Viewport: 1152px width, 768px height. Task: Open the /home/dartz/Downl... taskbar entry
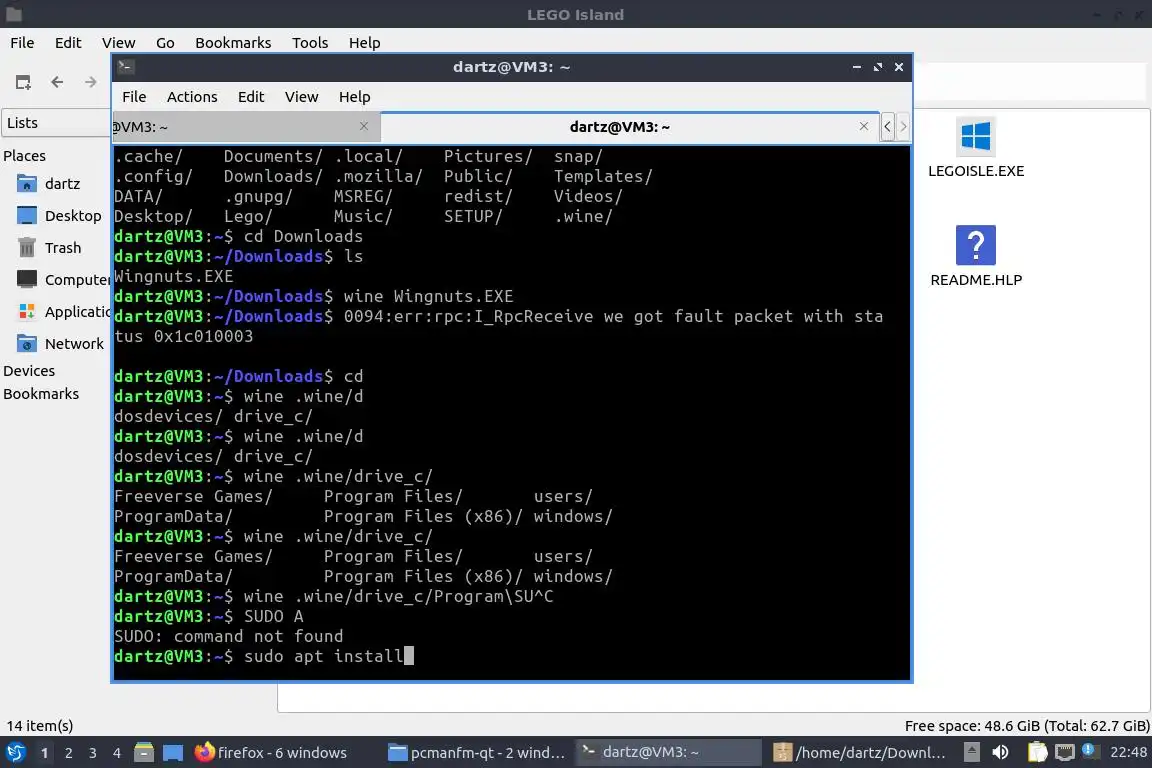point(861,753)
